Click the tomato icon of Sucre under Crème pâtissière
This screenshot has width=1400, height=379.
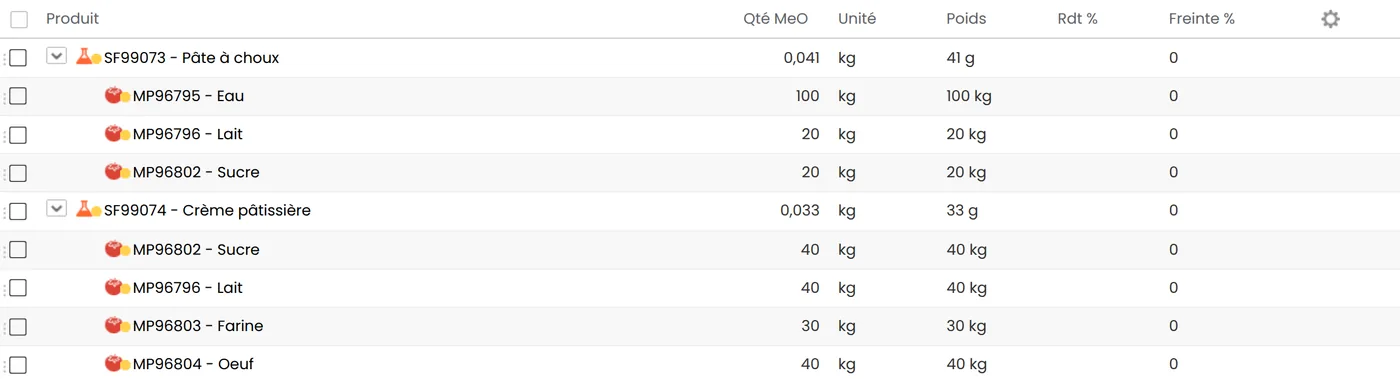coord(113,249)
